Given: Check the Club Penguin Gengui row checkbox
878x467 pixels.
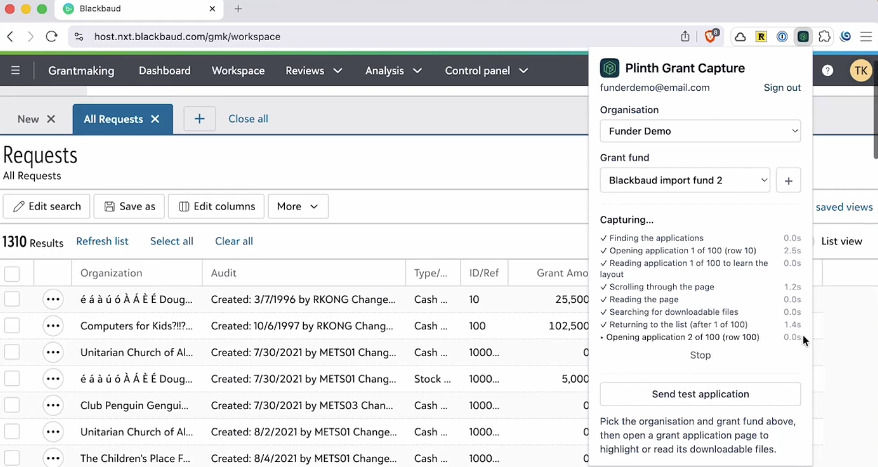Looking at the screenshot, I should 12,405.
